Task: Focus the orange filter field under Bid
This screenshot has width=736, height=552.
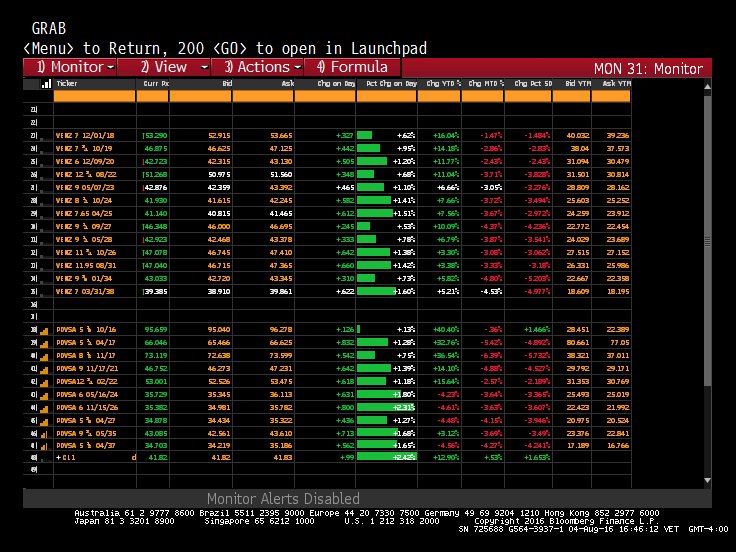Action: pos(201,96)
